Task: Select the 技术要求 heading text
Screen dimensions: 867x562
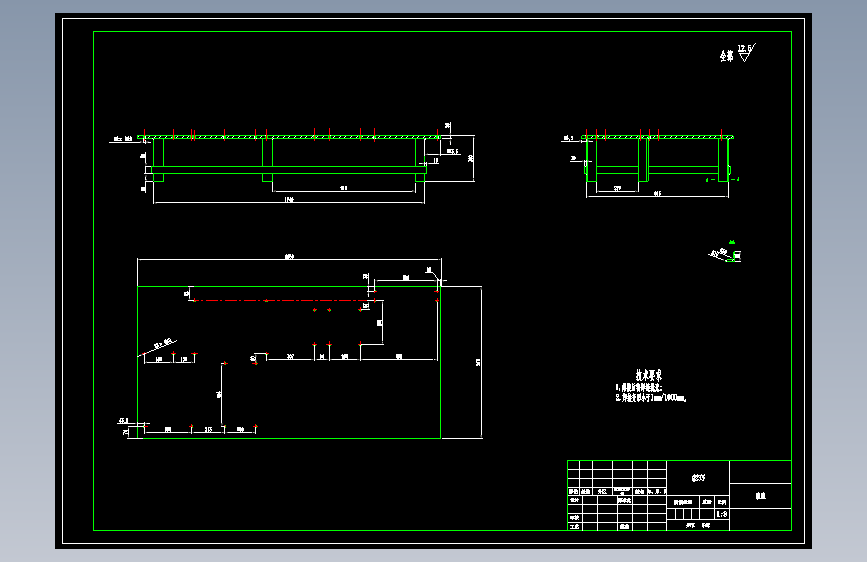Action: (649, 376)
